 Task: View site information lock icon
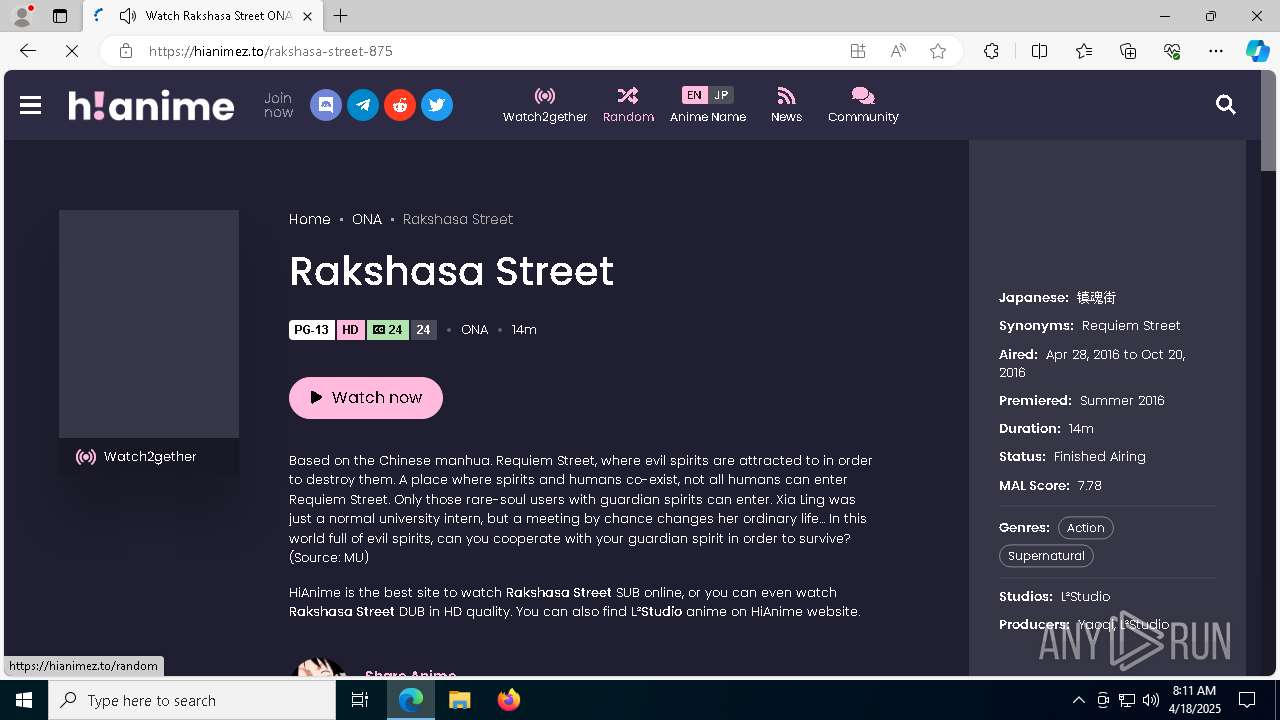tap(126, 51)
